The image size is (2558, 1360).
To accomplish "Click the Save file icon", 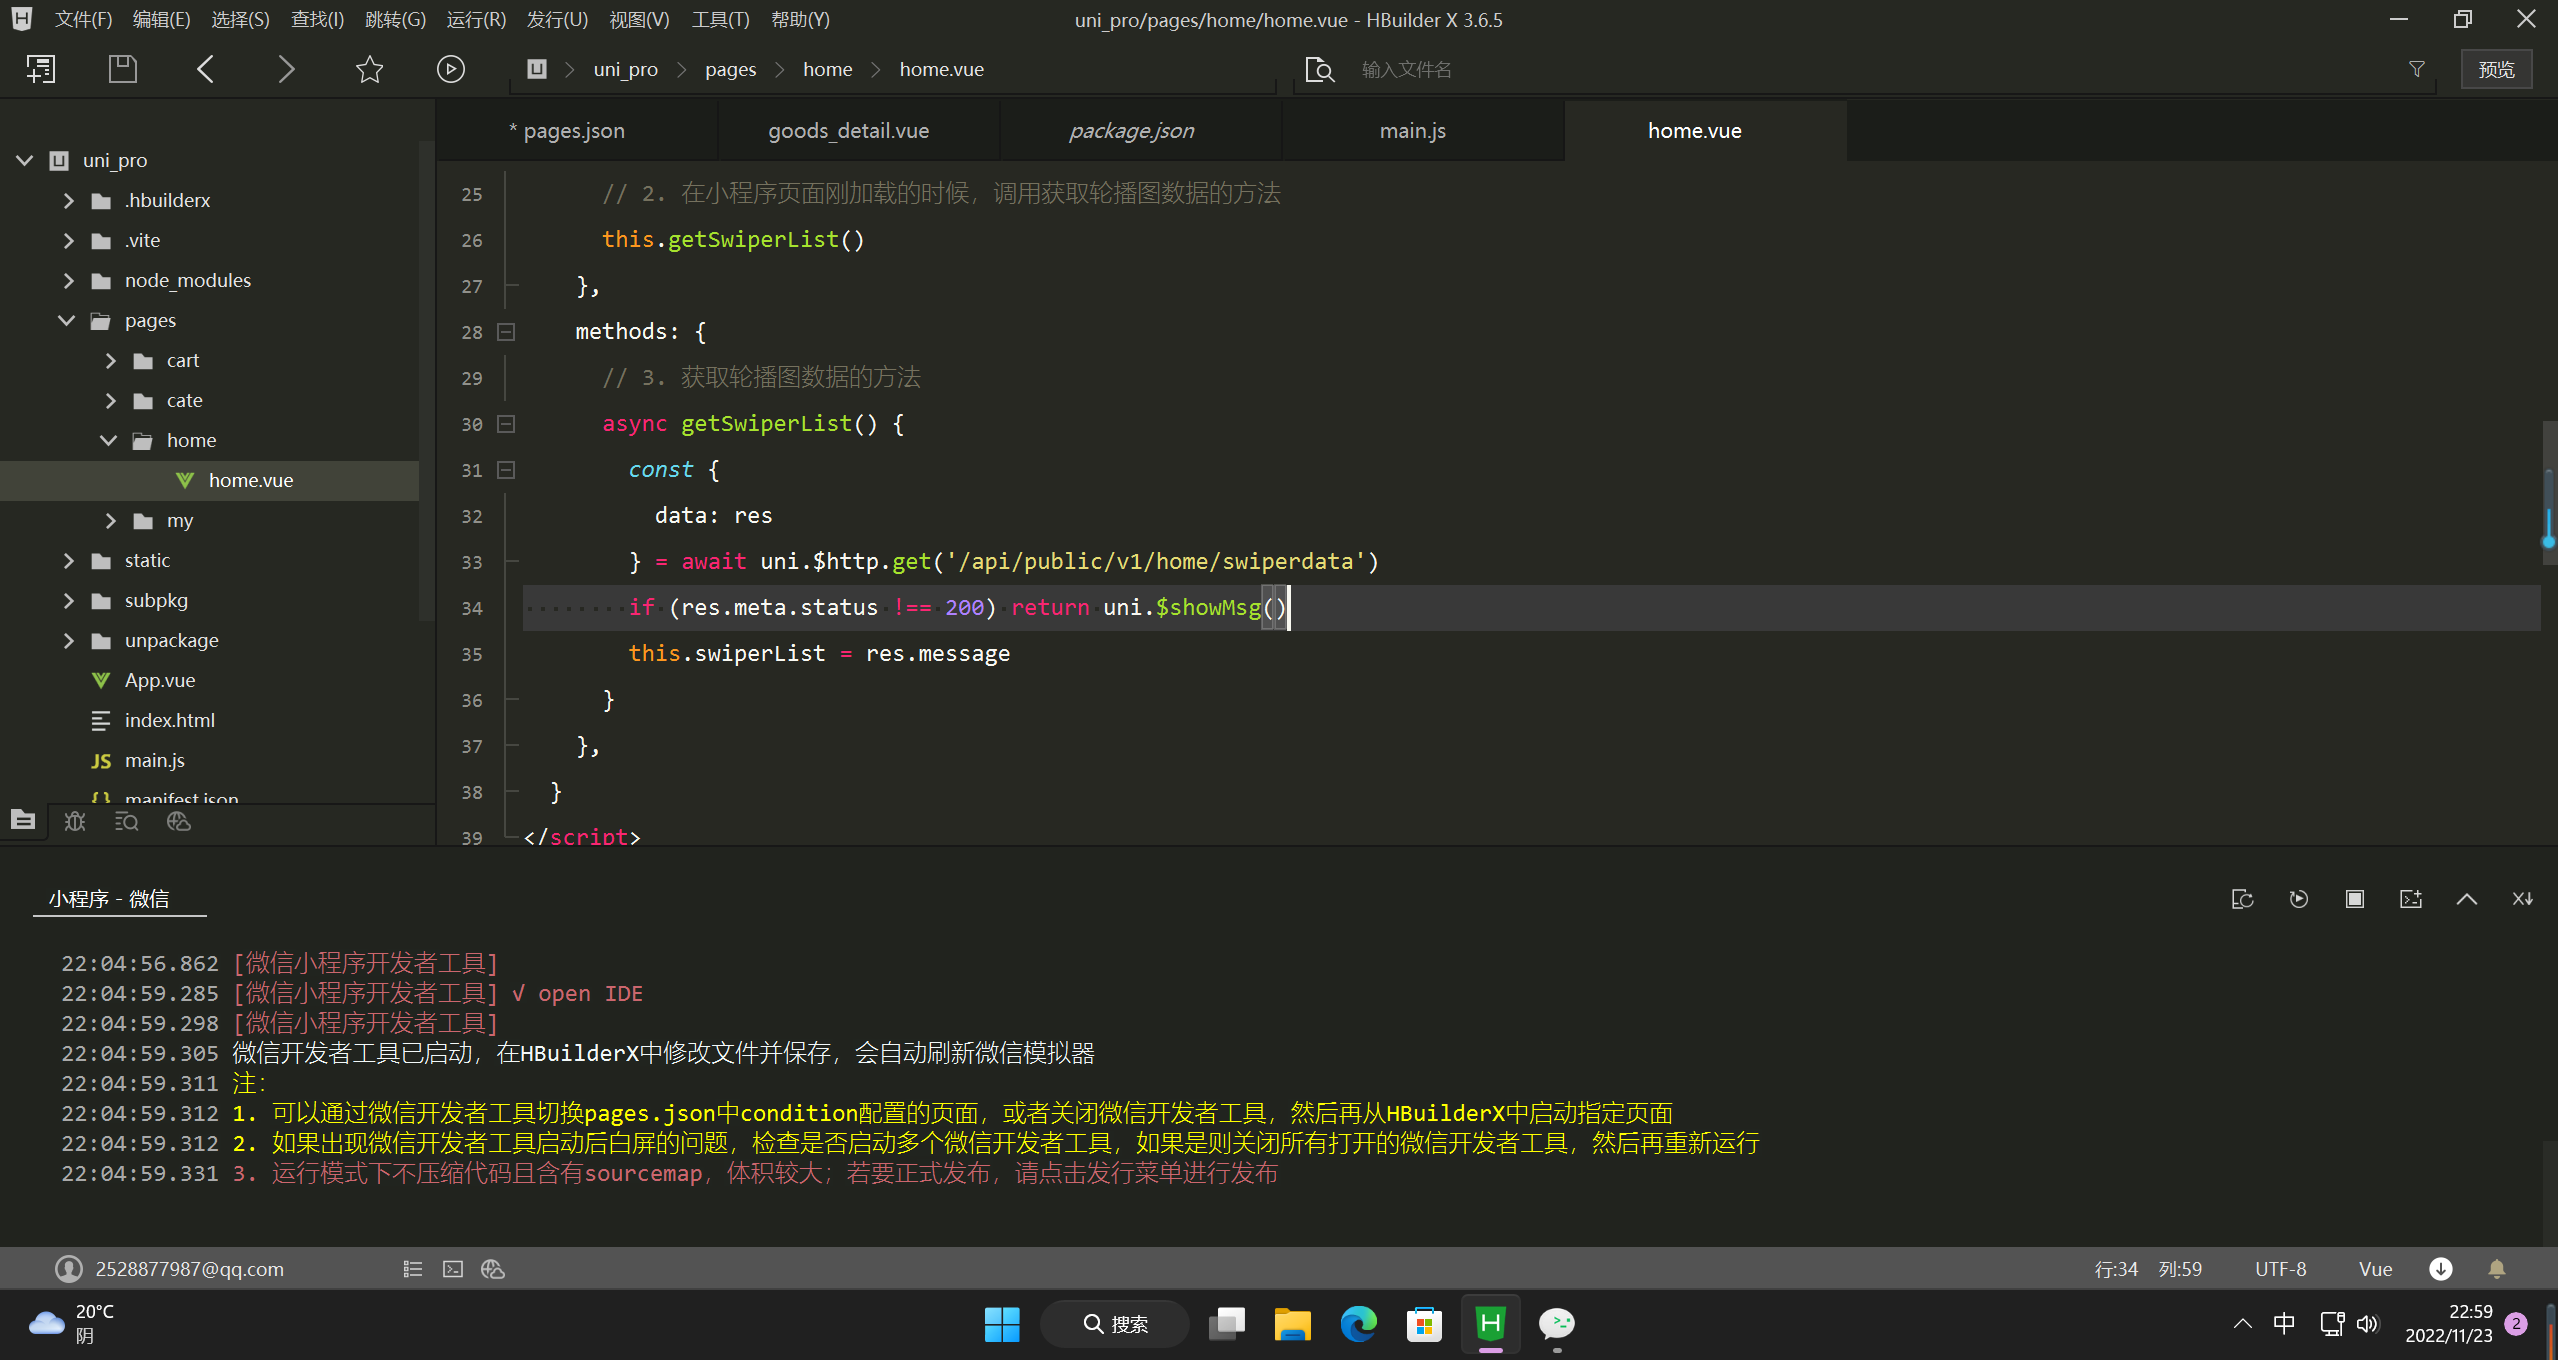I will (122, 69).
